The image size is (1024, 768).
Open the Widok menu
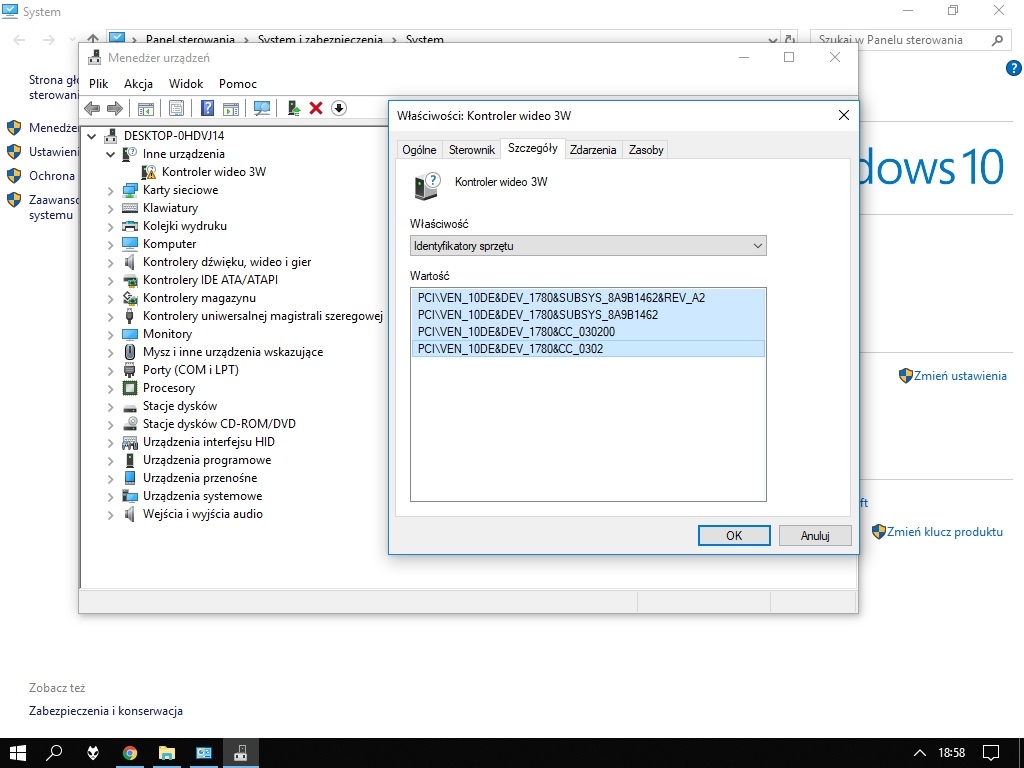[186, 84]
